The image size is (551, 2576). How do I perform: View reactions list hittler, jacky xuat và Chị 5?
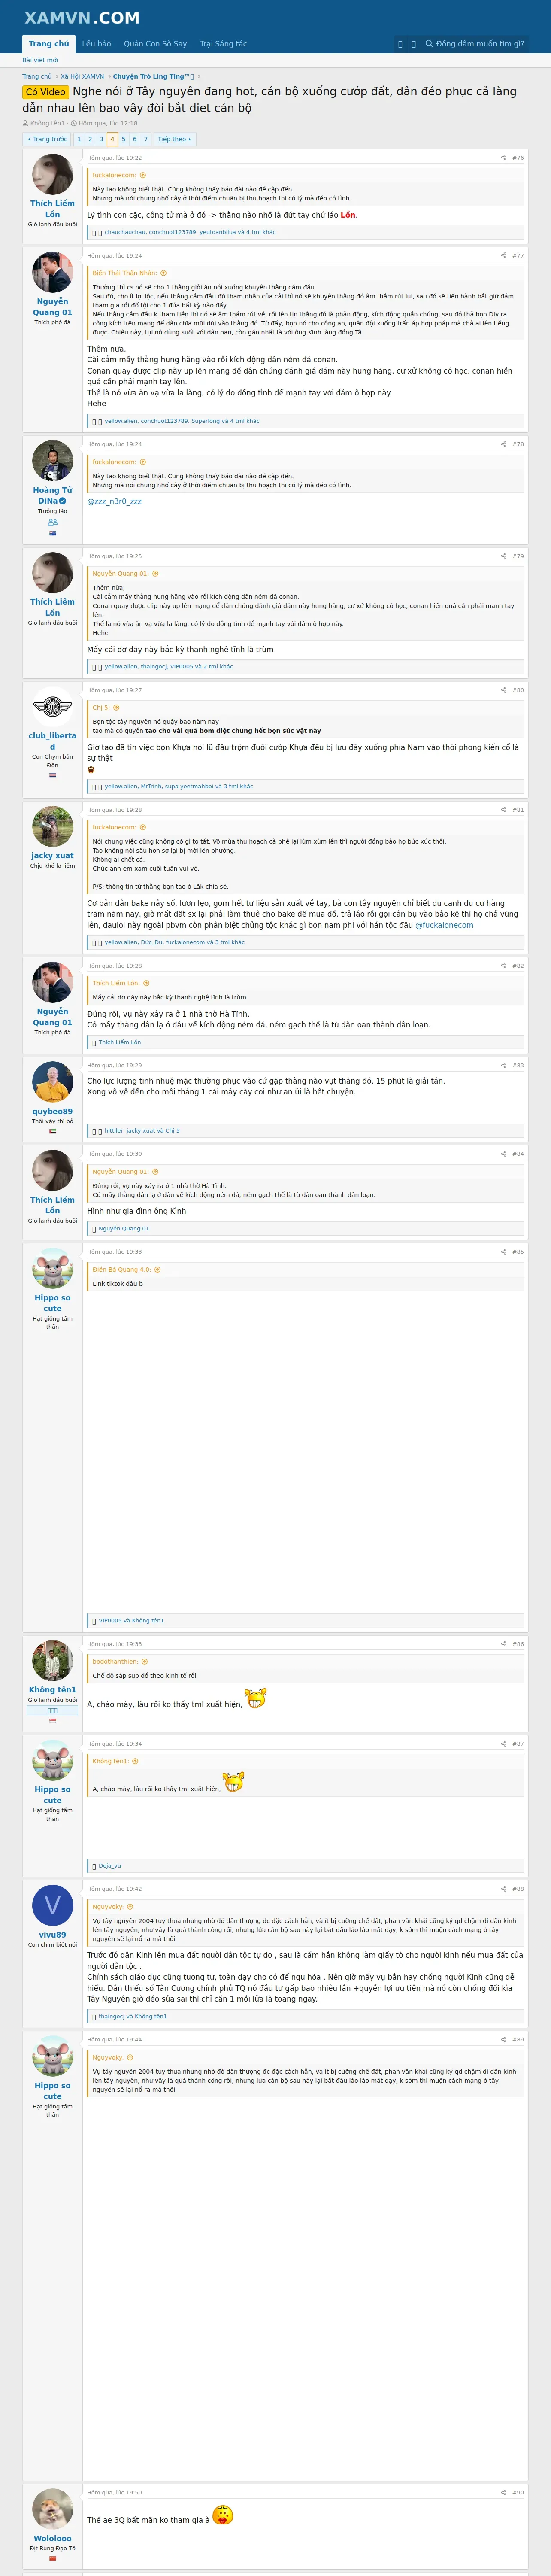(142, 1130)
